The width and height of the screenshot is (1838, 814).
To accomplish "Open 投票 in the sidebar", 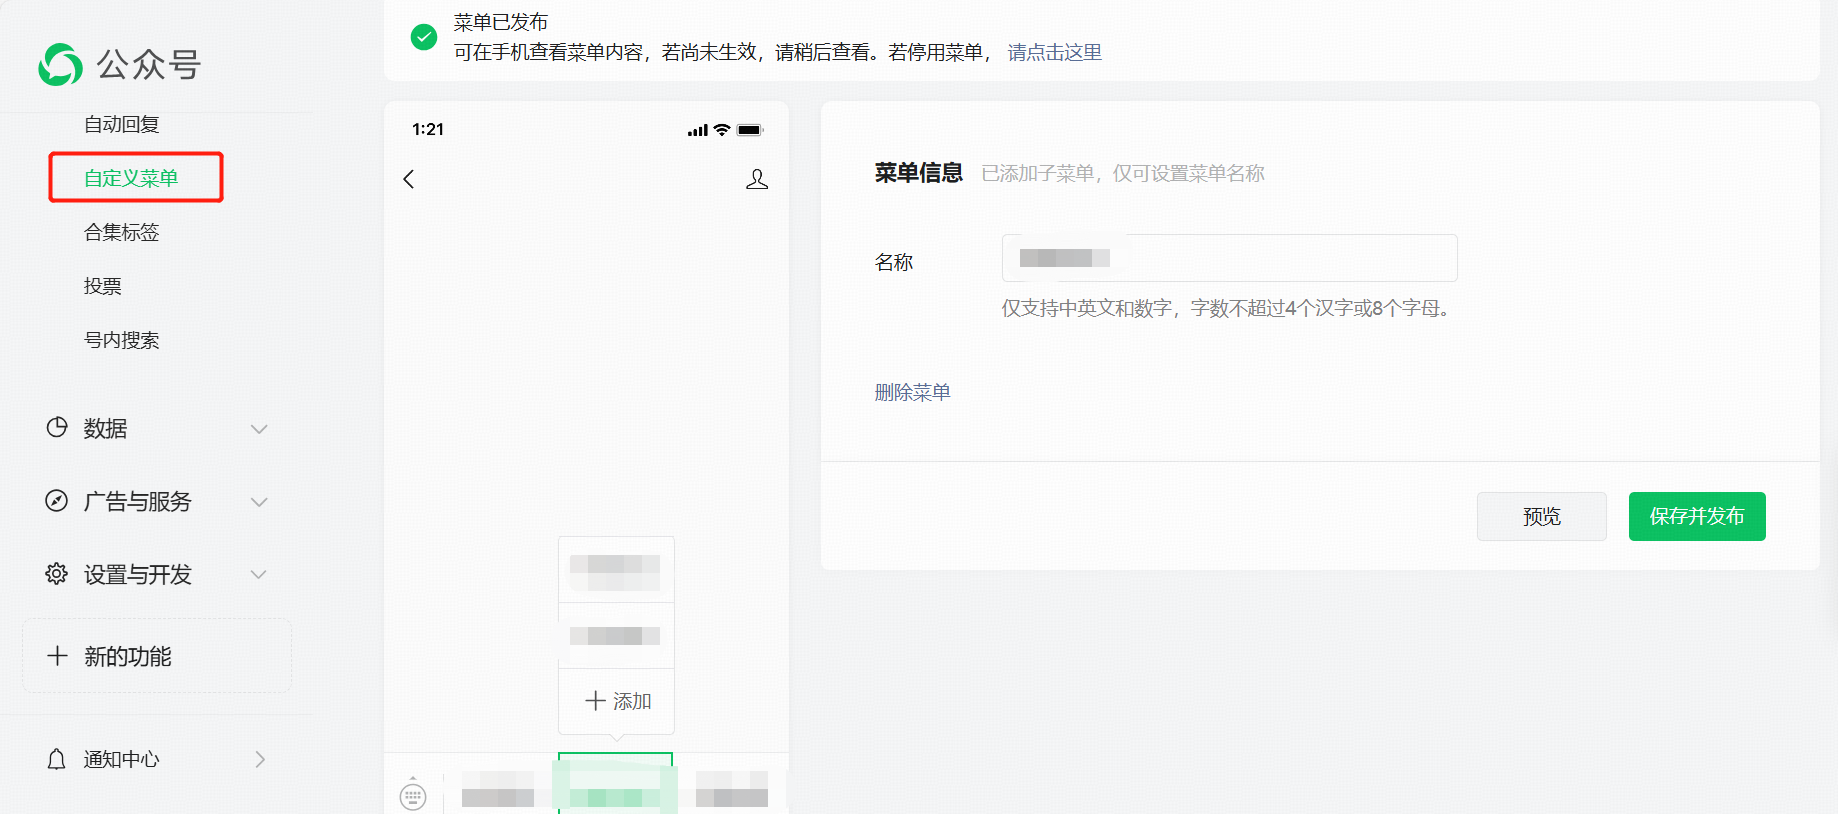I will tap(103, 286).
